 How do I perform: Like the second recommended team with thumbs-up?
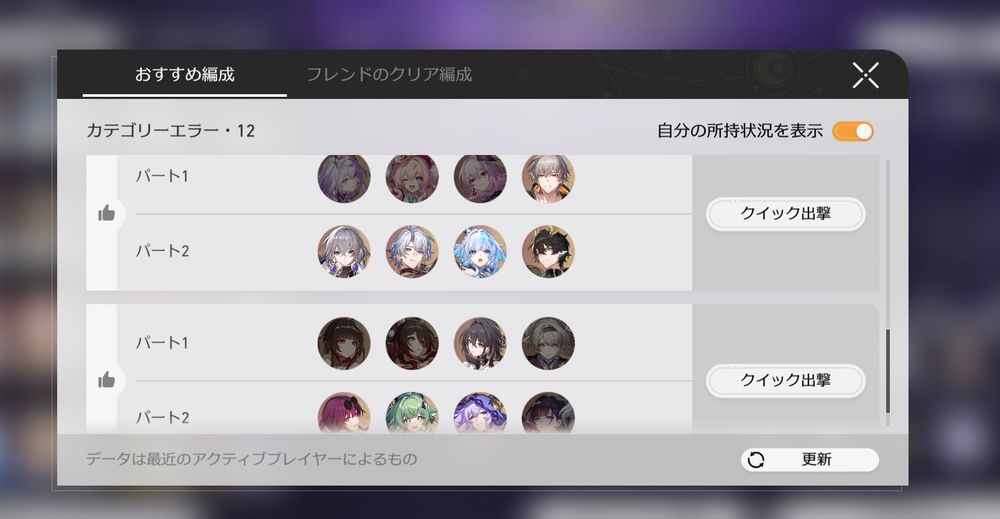point(107,380)
